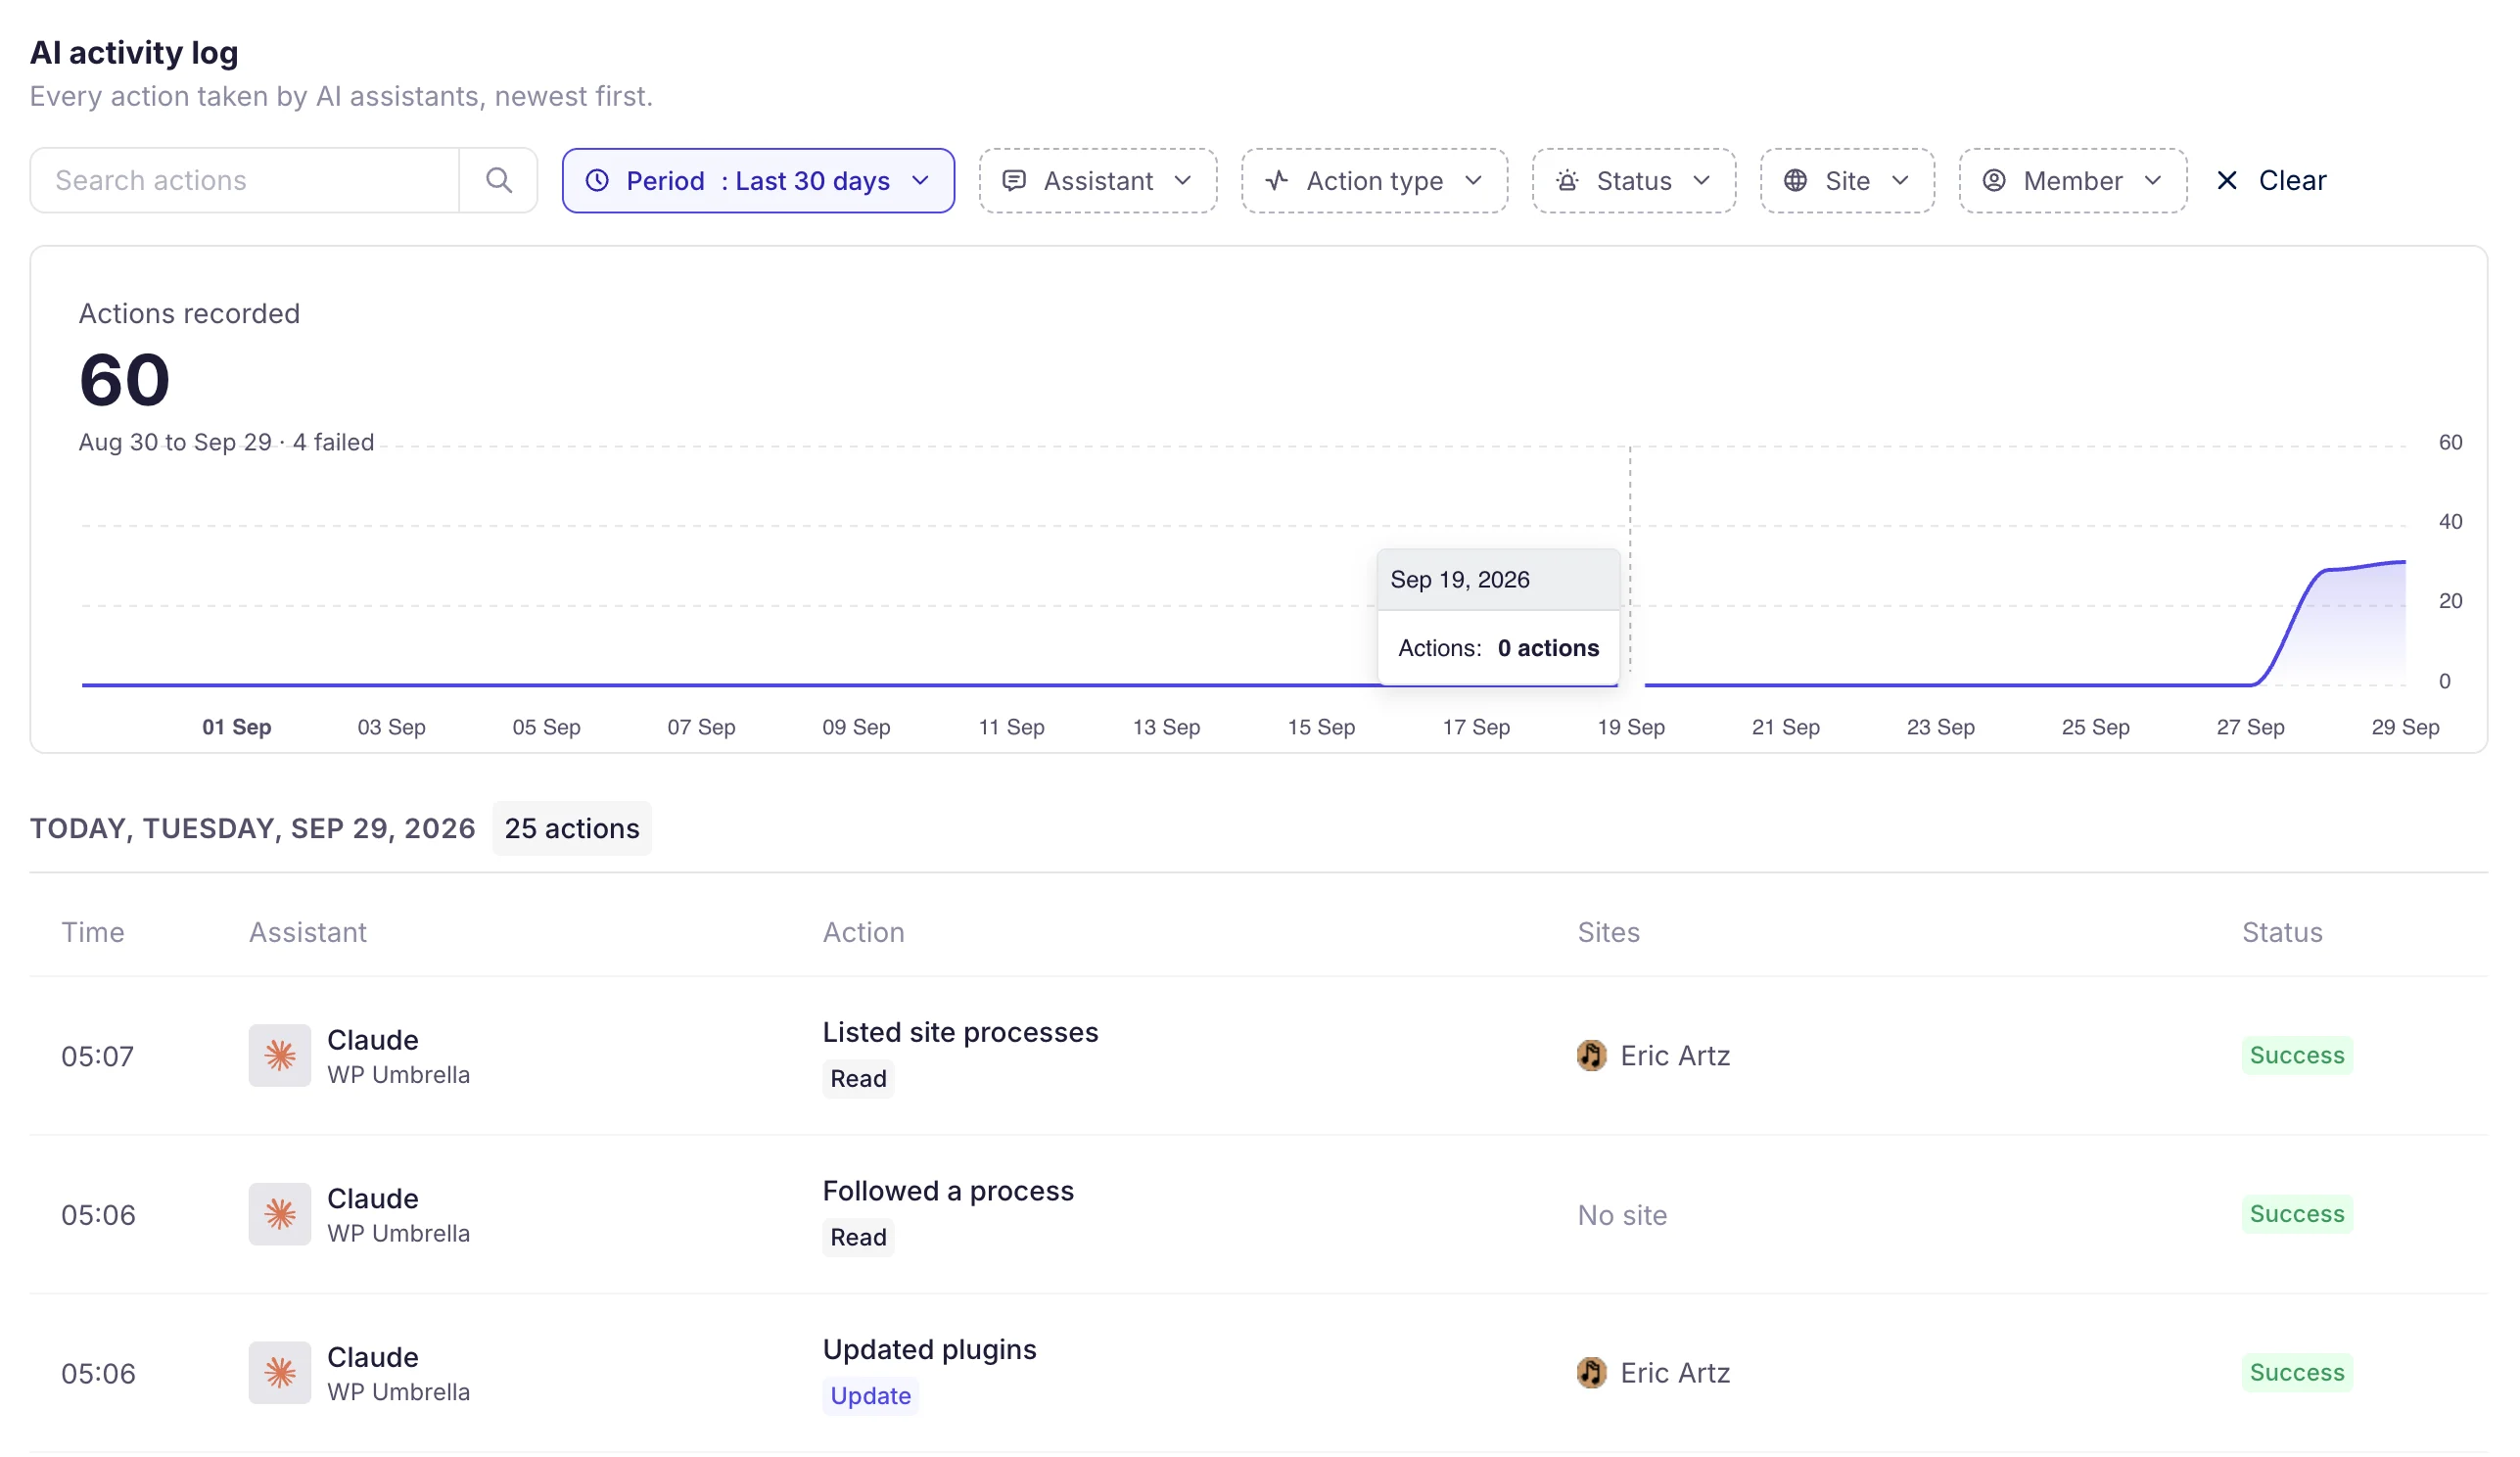Viewport: 2520px width, 1457px height.
Task: Open the Period Last 30 days dropdown
Action: point(758,180)
